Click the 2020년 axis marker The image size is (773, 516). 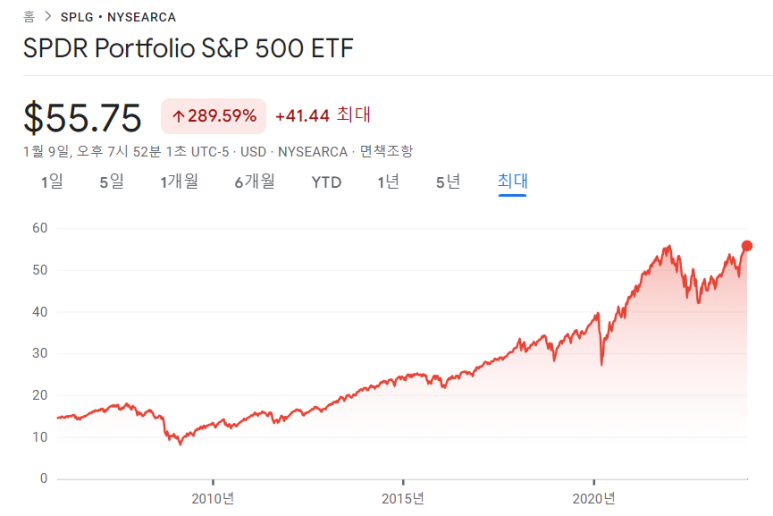(594, 498)
